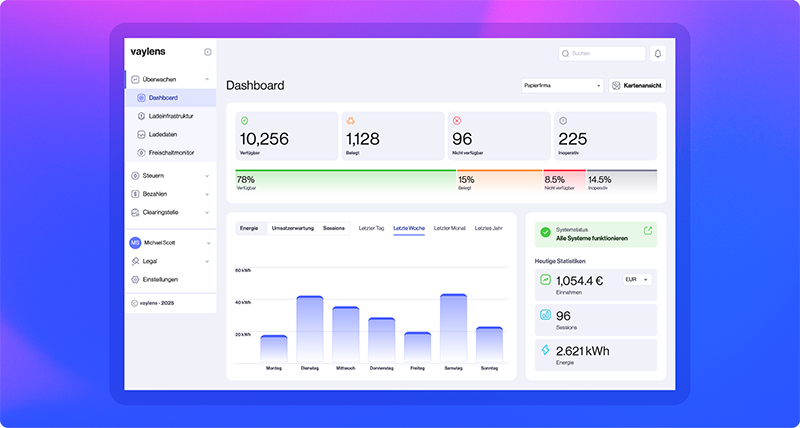This screenshot has height=428, width=800.
Task: Open the Kartenansicht view button
Action: [637, 86]
